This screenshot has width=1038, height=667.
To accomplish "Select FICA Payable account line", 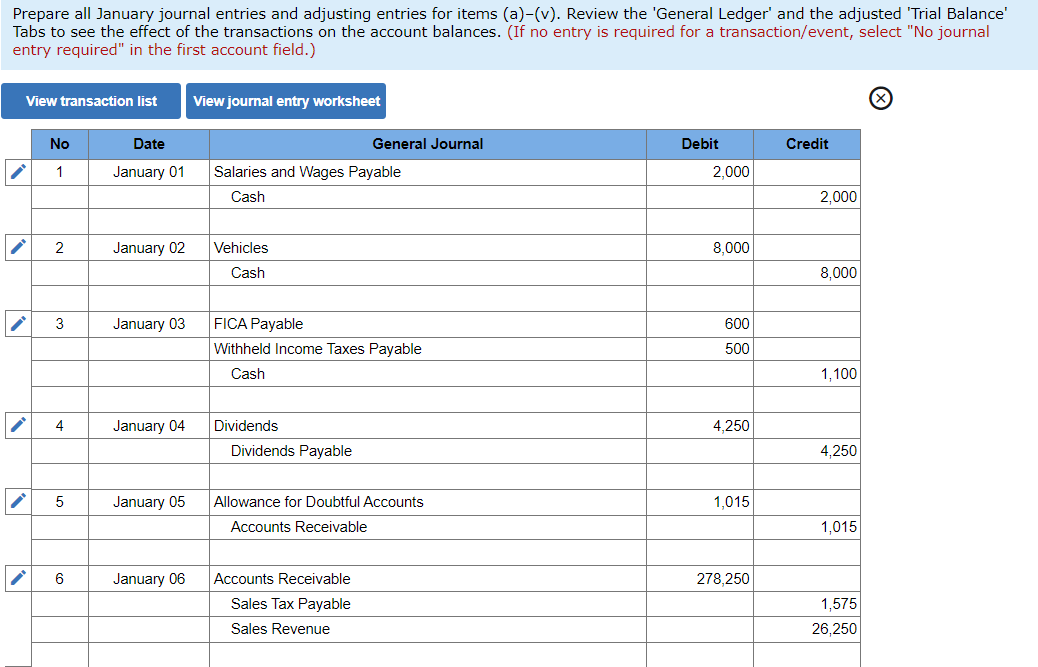I will [428, 324].
